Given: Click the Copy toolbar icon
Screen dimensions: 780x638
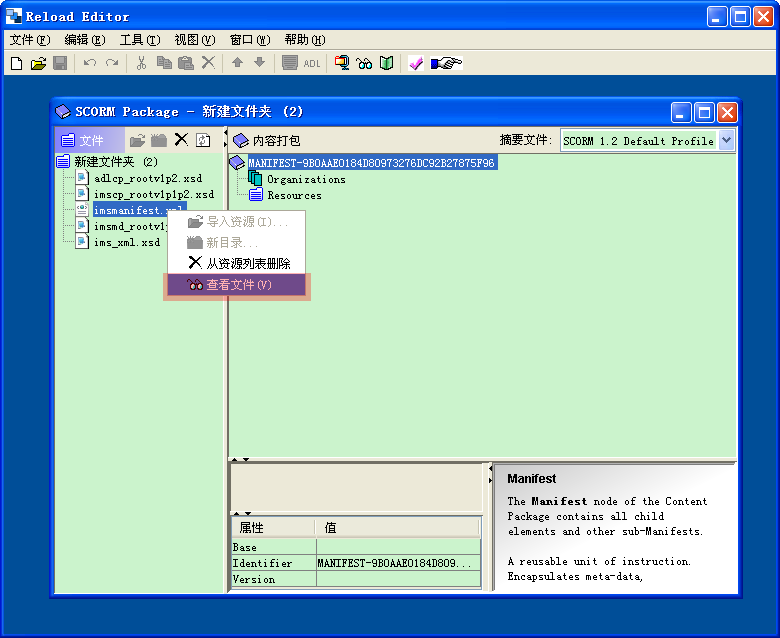Looking at the screenshot, I should pos(164,63).
